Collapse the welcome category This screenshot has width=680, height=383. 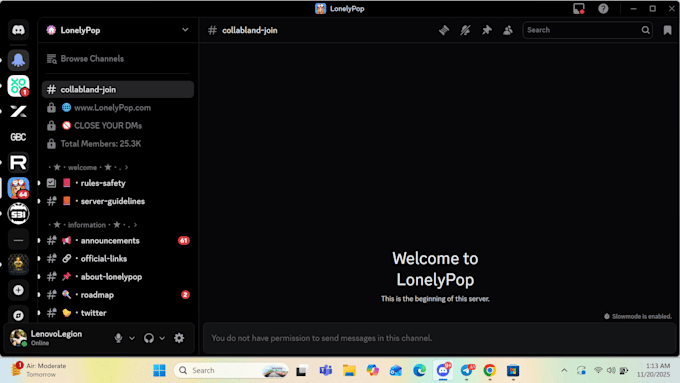click(88, 167)
